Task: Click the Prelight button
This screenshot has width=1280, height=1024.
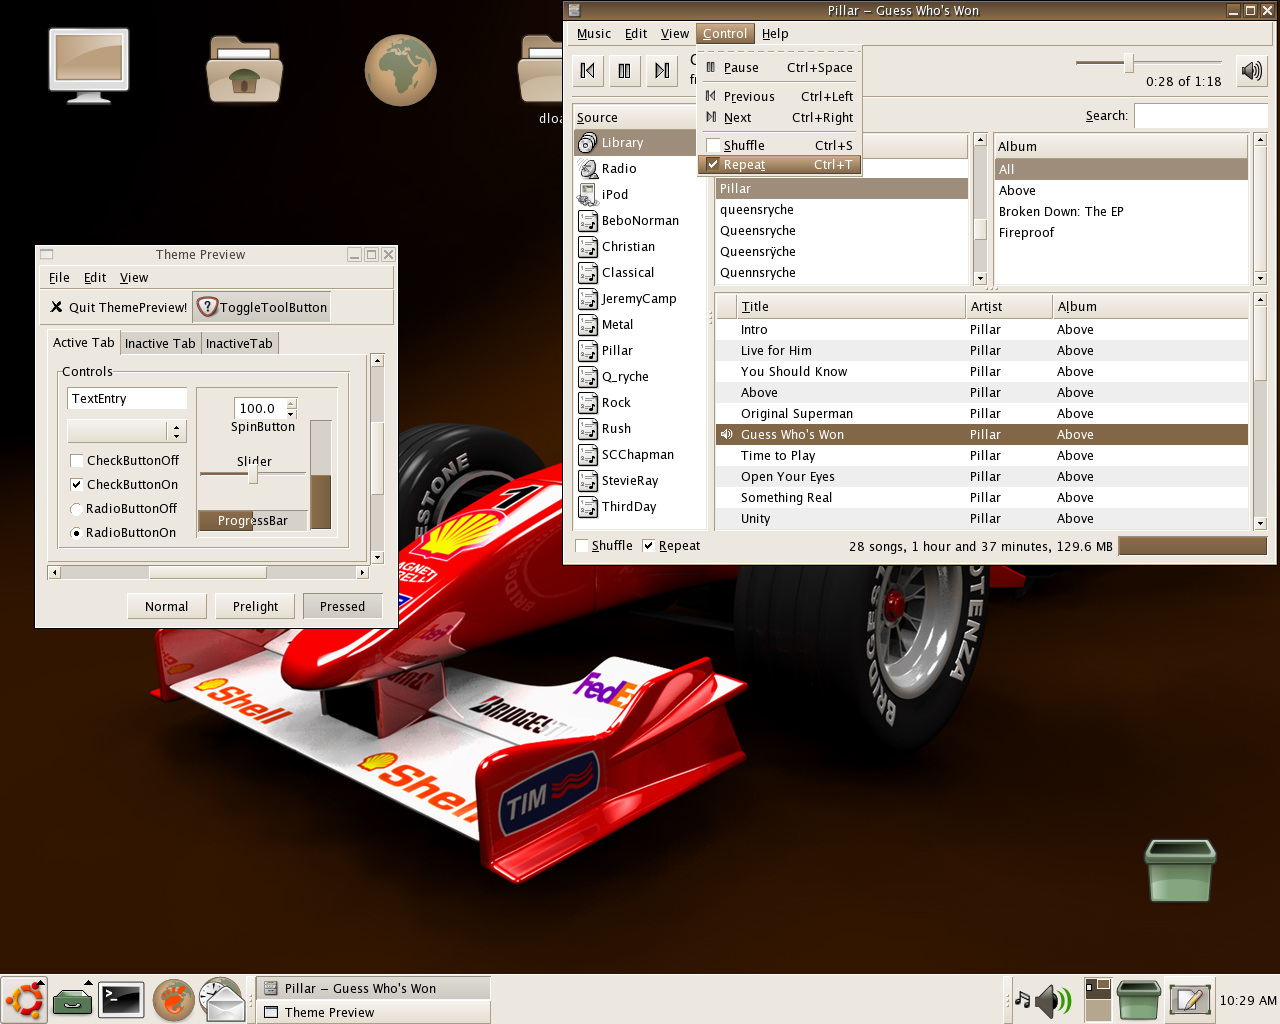Action: [x=255, y=607]
